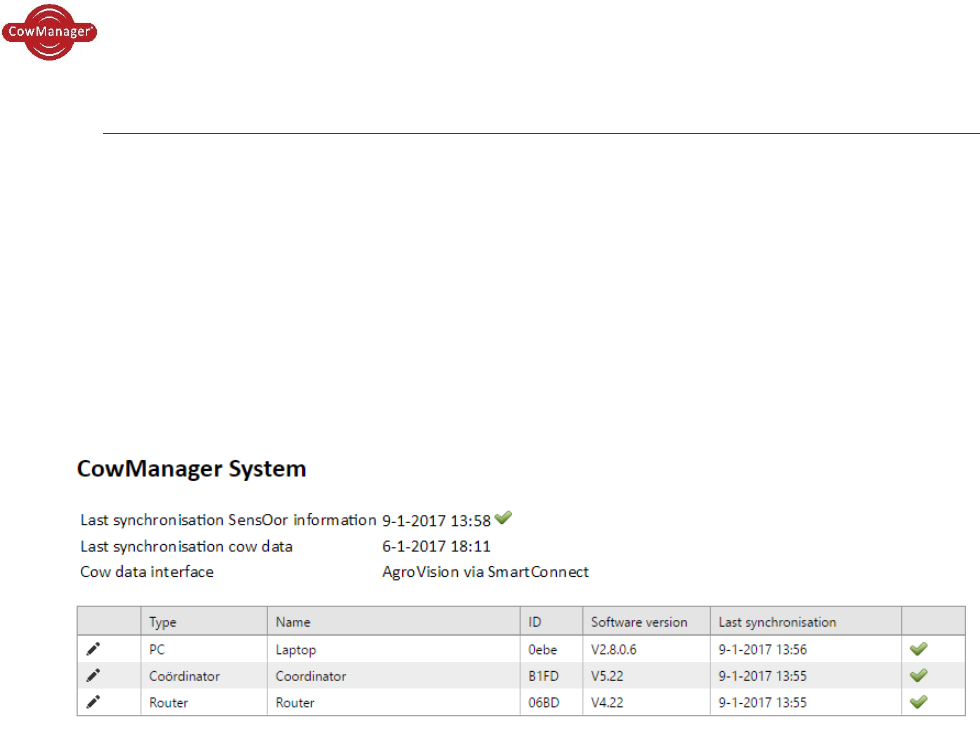Select the CowManager System heading
This screenshot has width=980, height=735.
(191, 469)
